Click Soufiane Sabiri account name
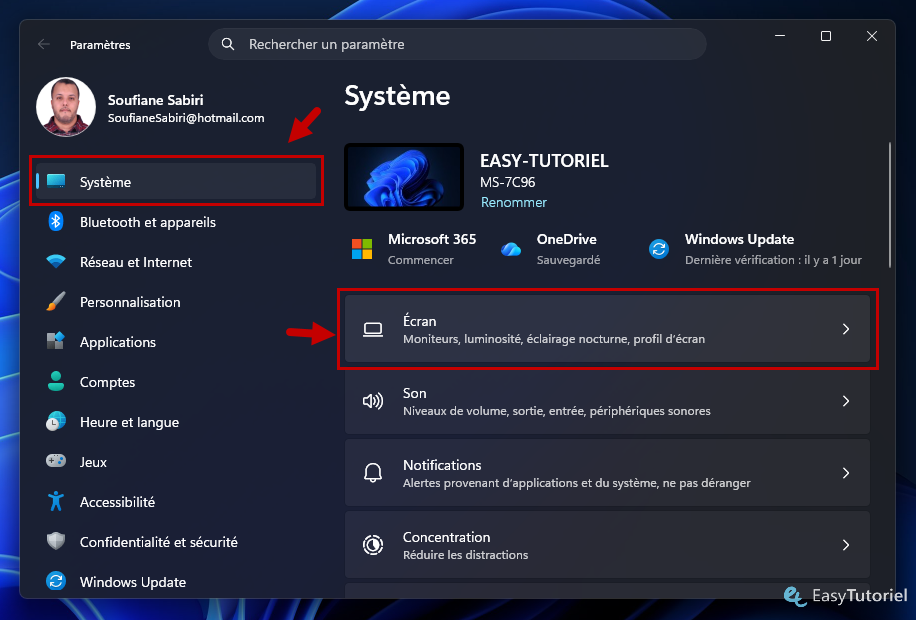Viewport: 916px width, 620px height. tap(155, 100)
